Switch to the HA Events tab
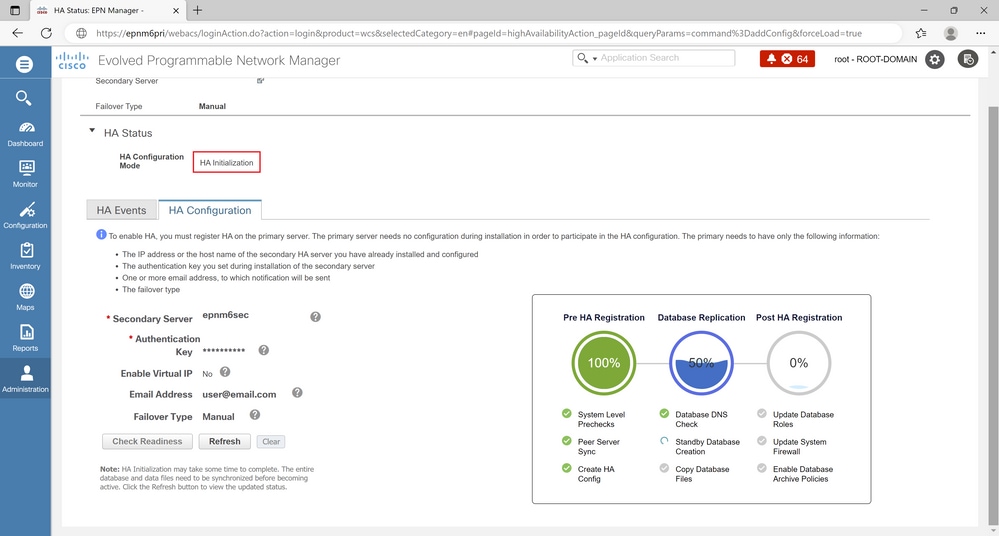 click(x=122, y=210)
